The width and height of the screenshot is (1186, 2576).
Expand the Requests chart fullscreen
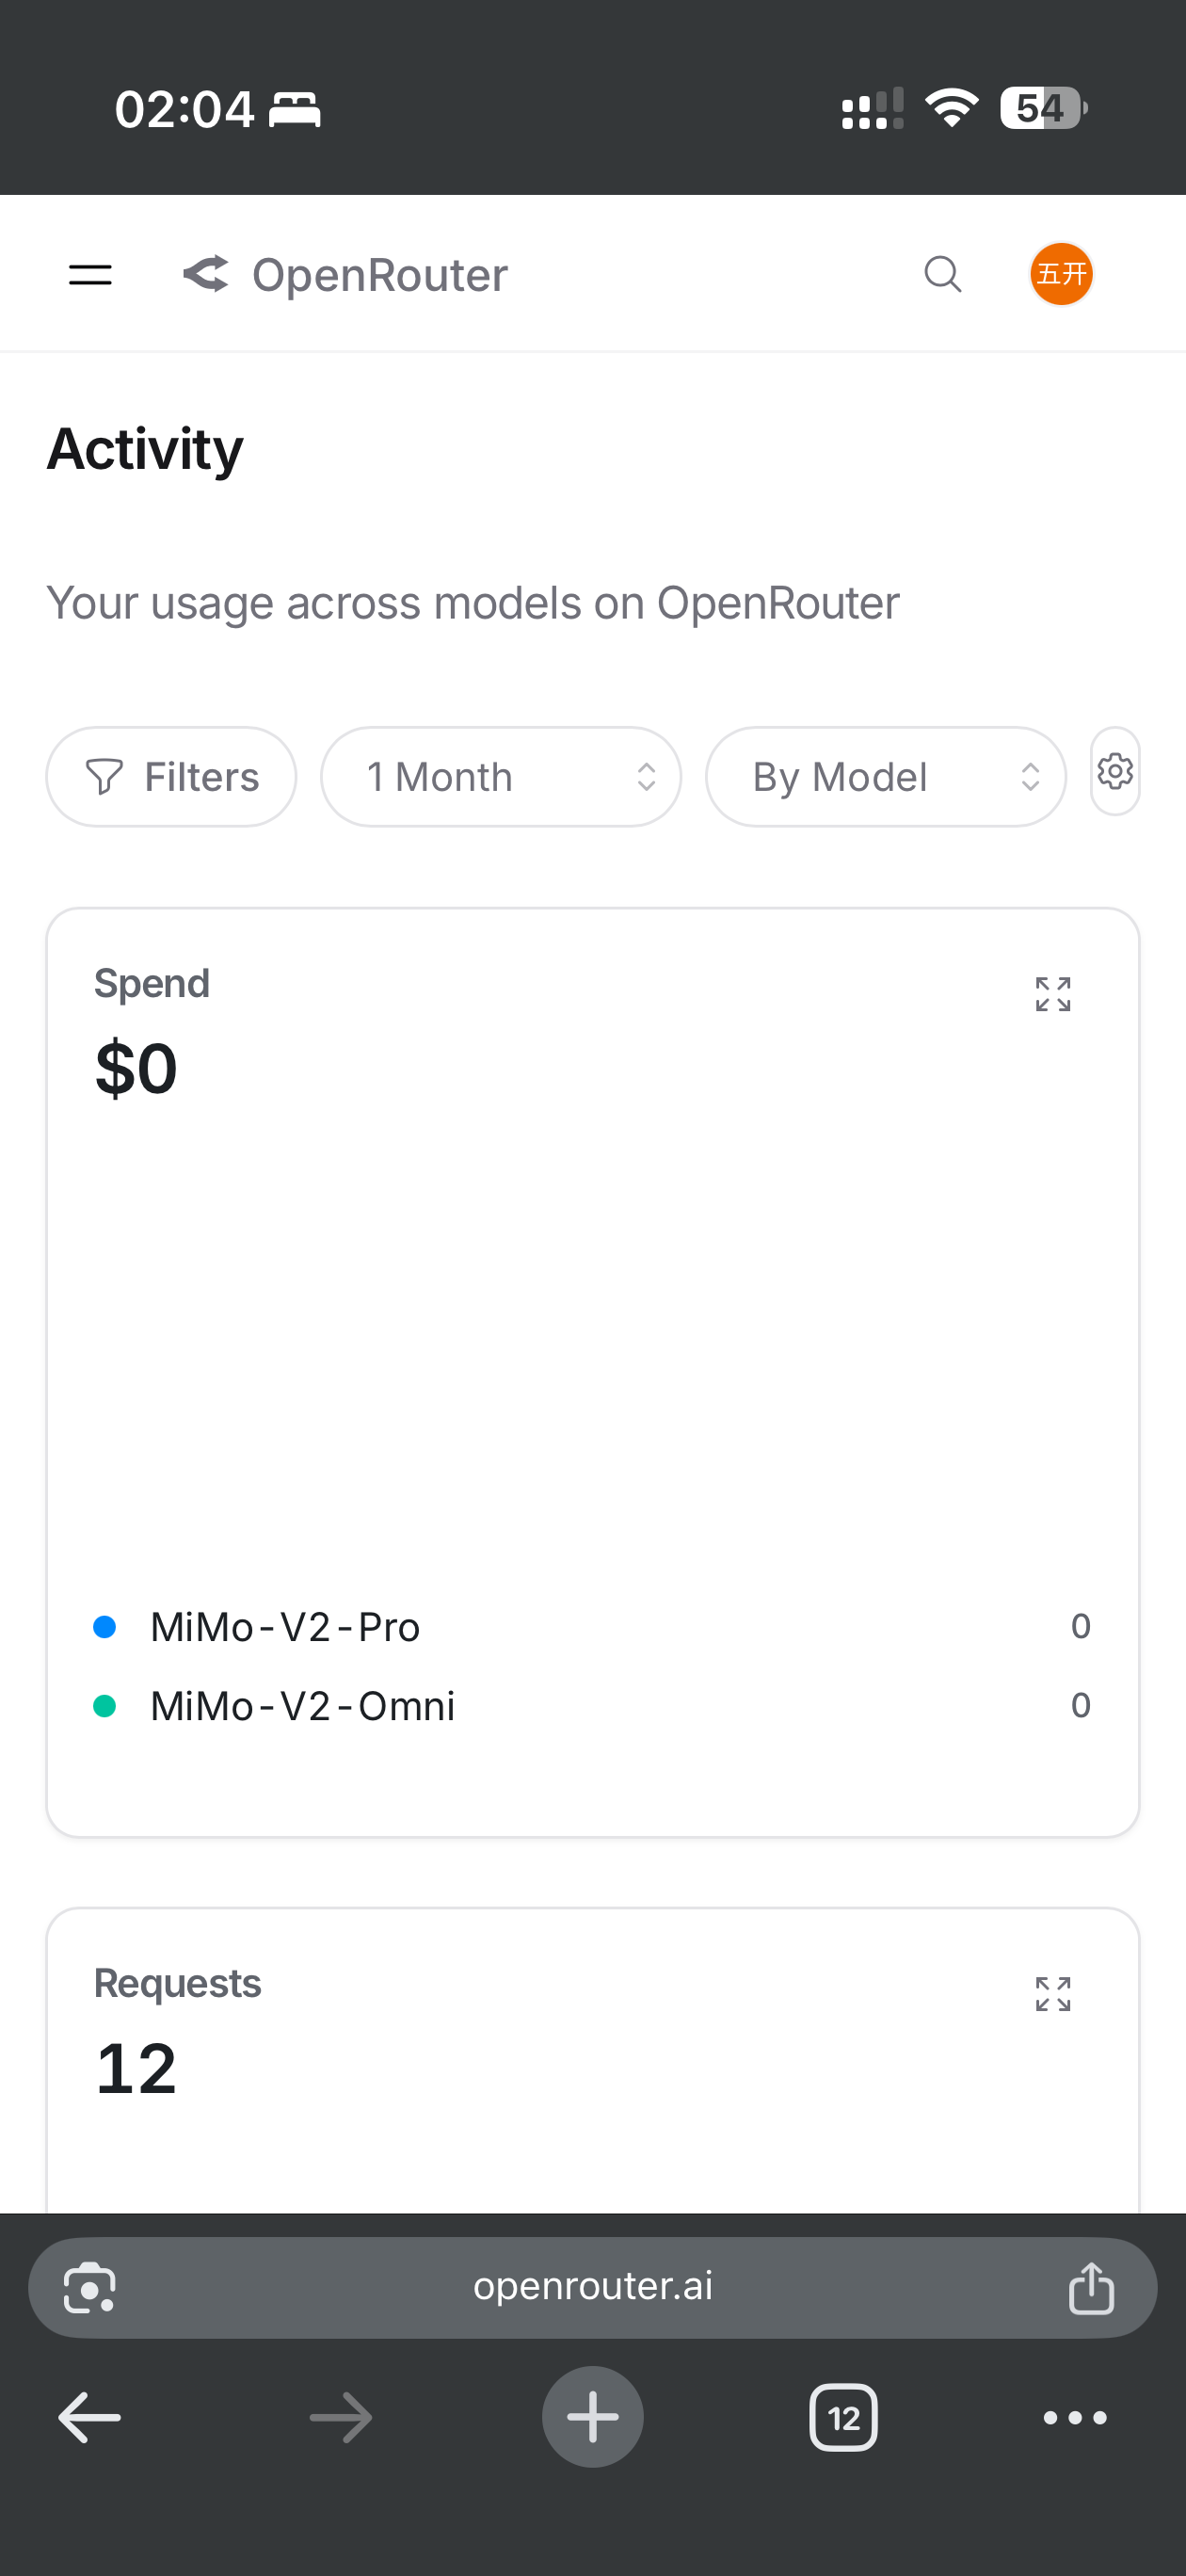click(1053, 1993)
